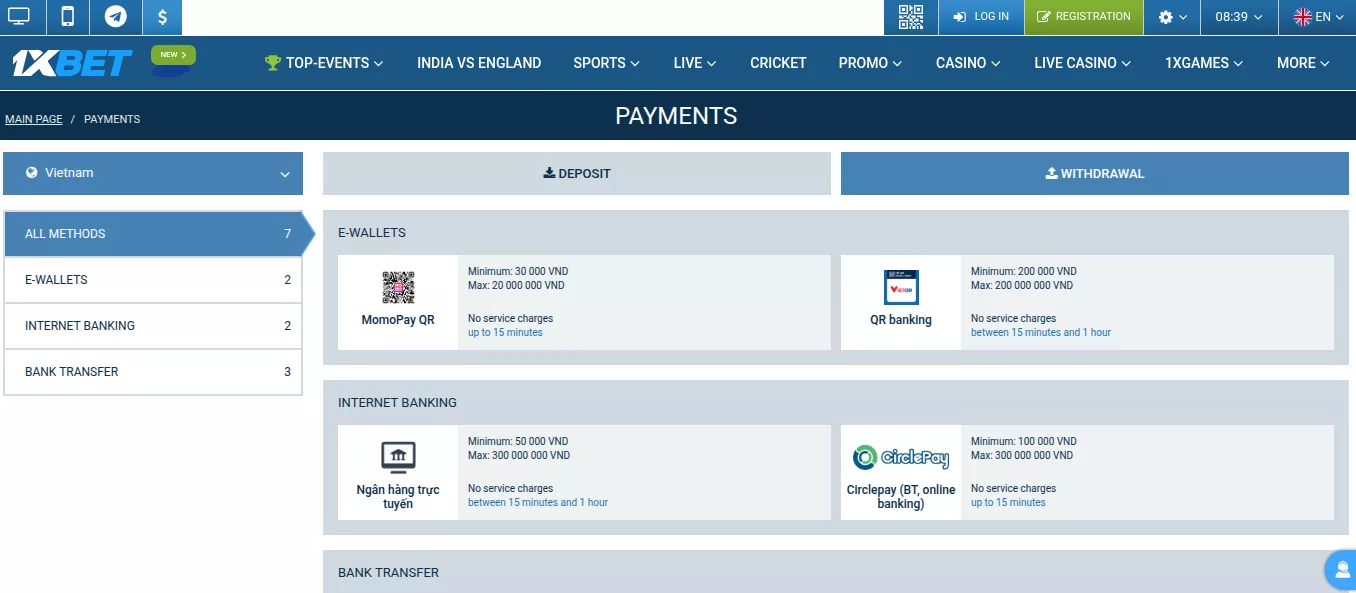Open the QR code icon
Screen dimensions: 1356x593
[911, 17]
